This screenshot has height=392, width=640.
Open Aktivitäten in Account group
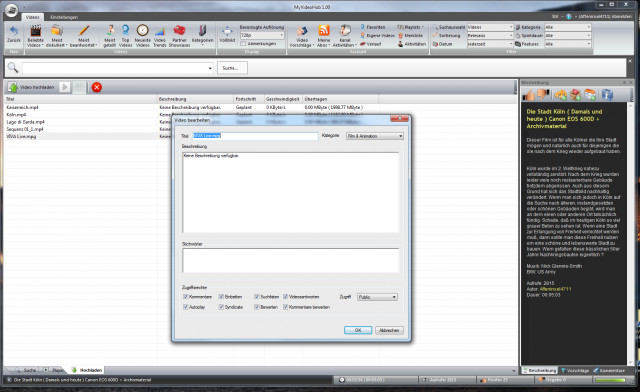[412, 44]
